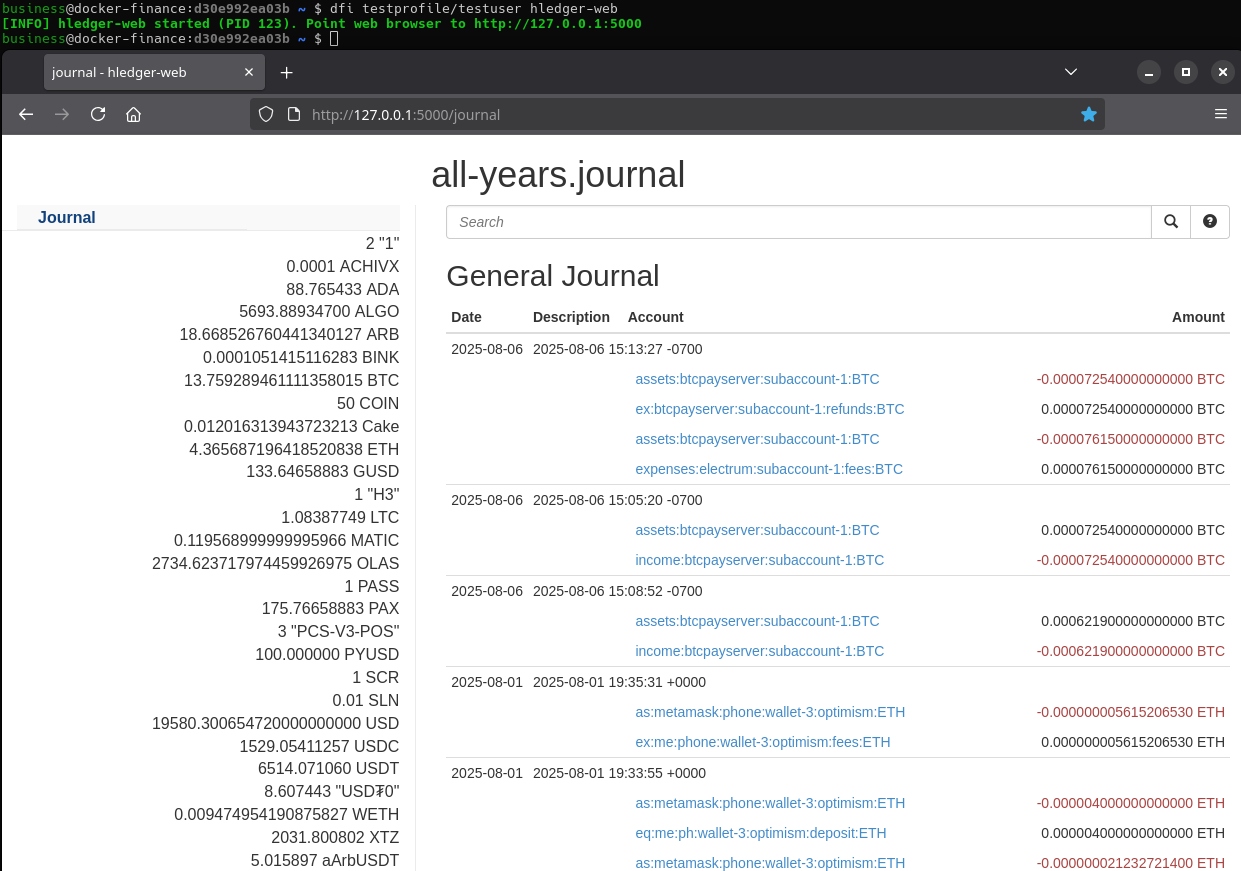Click the bookmark star in address bar

click(1089, 115)
